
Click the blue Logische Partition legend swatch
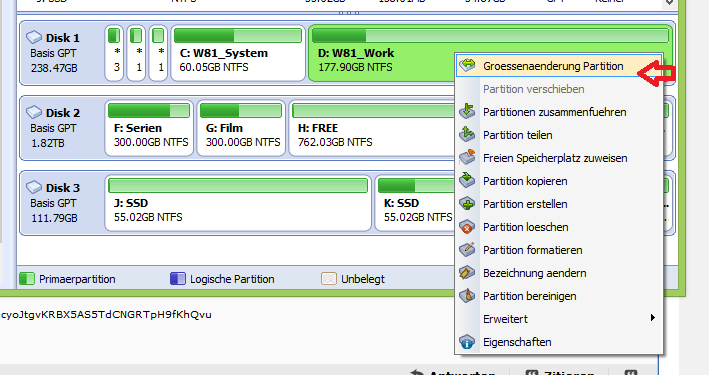click(178, 279)
